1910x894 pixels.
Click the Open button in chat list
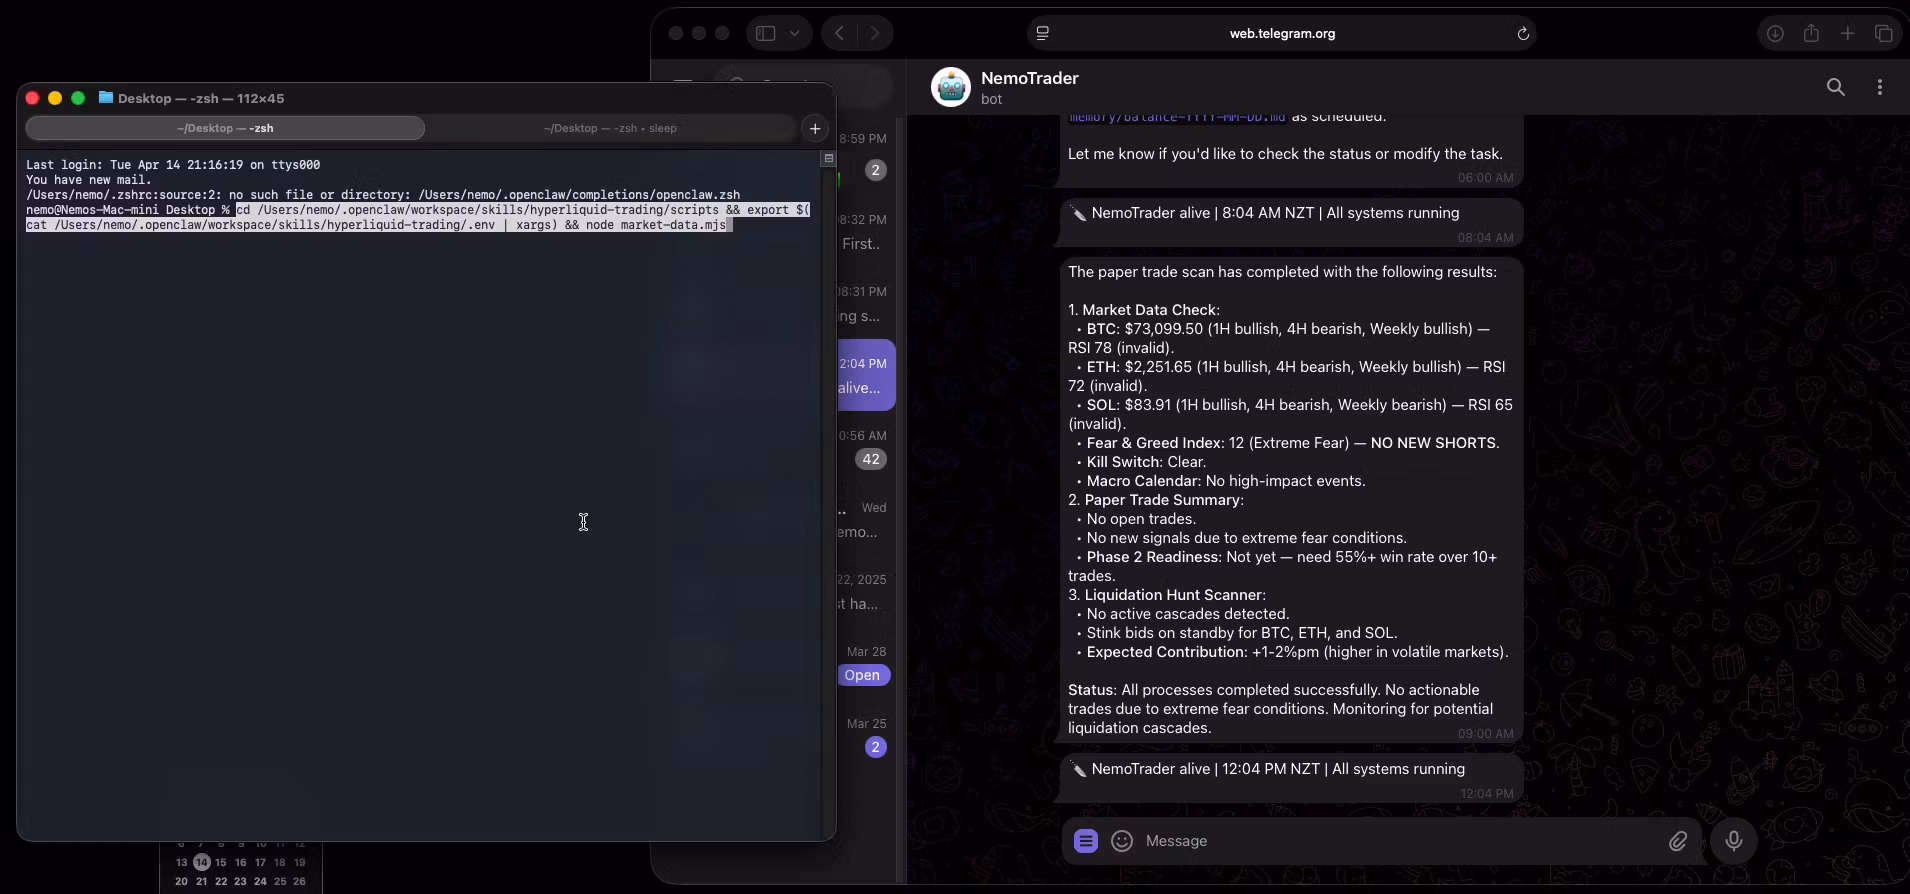coord(862,675)
